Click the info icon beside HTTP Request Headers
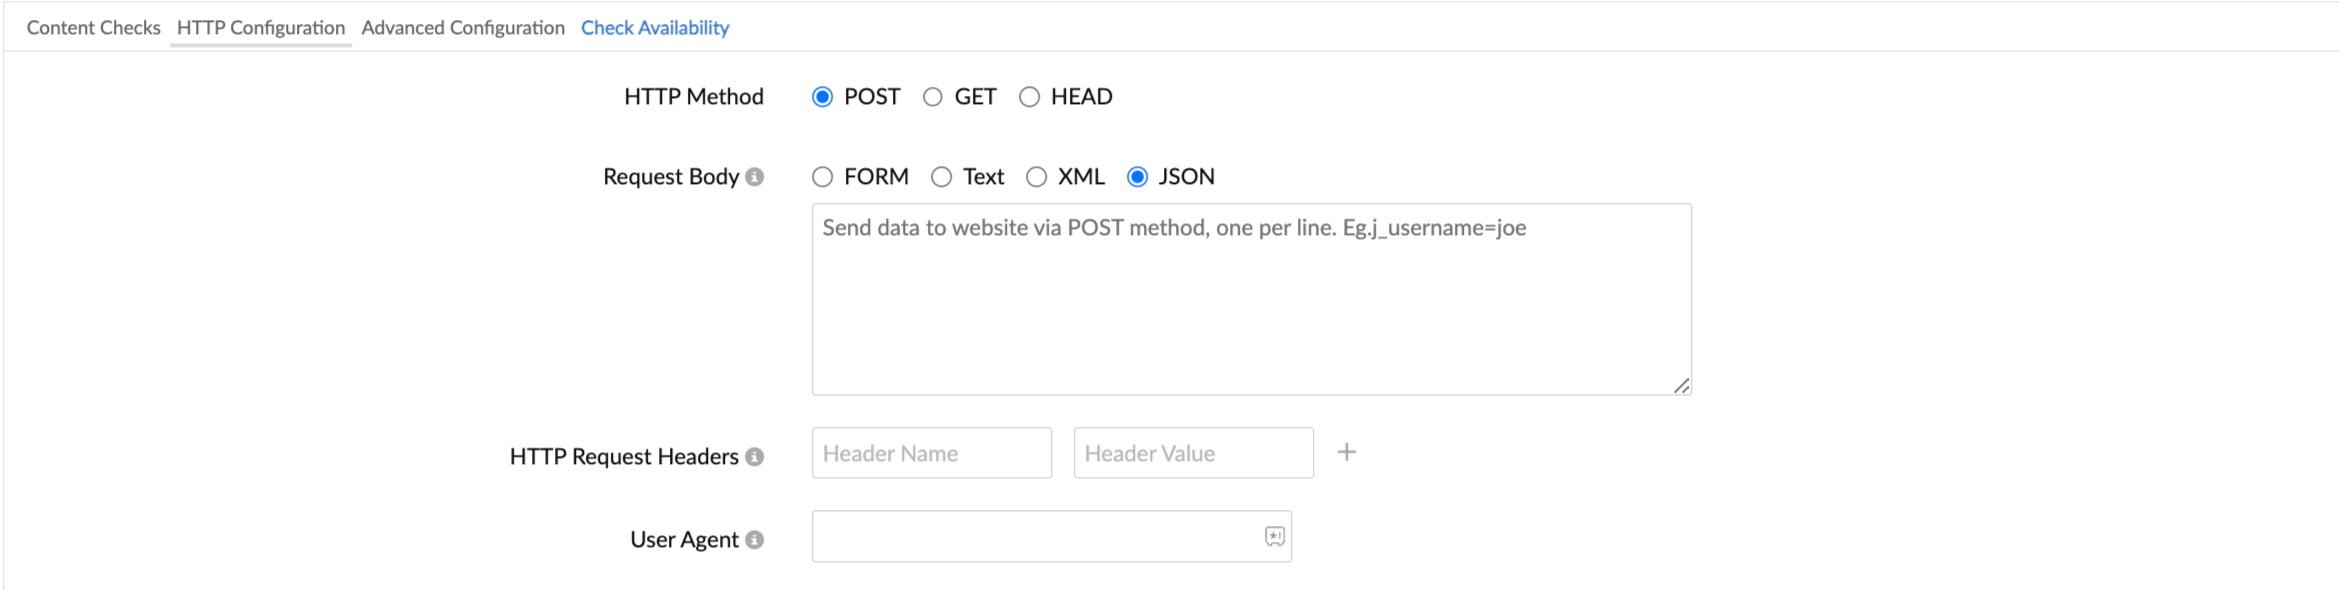This screenshot has width=2339, height=590. click(755, 457)
